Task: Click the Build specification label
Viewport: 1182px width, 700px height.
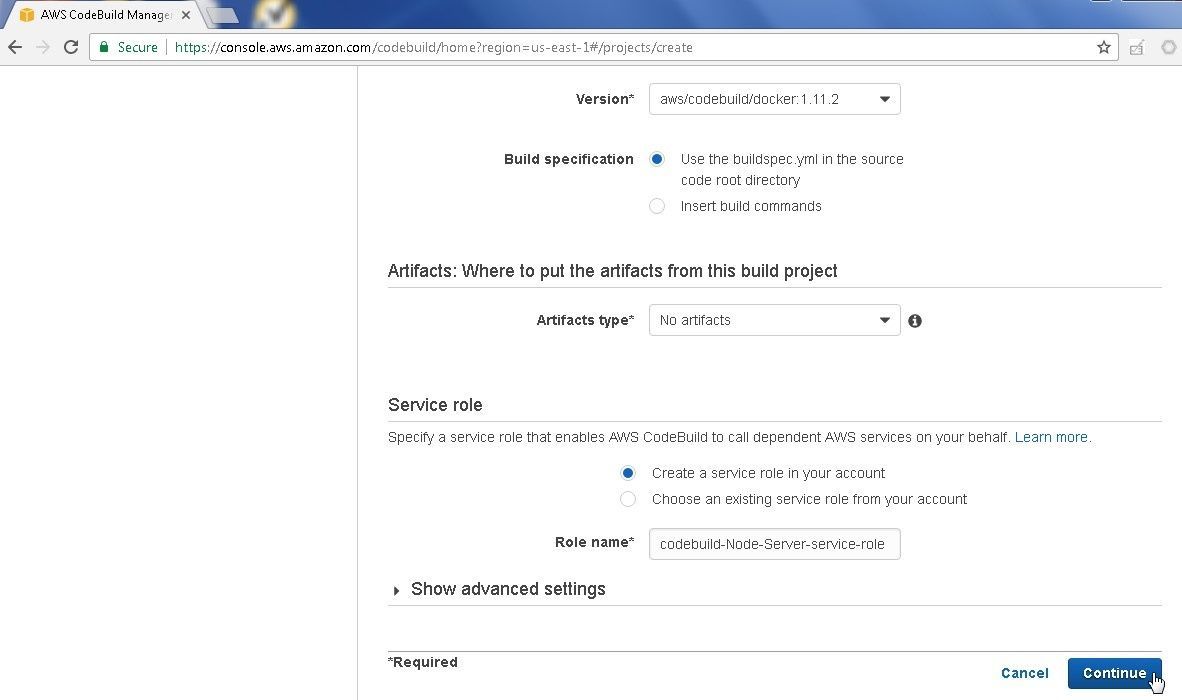Action: (x=568, y=159)
